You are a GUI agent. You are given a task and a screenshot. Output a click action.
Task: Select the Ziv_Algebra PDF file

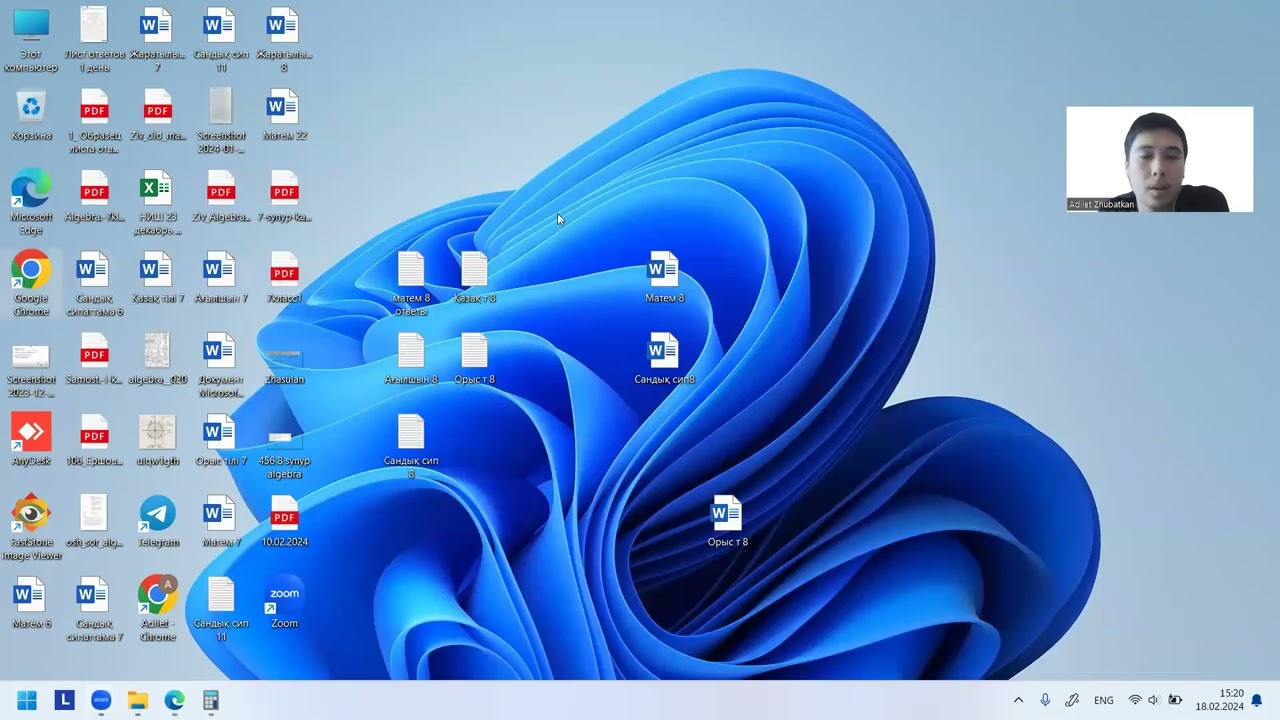coord(221,196)
